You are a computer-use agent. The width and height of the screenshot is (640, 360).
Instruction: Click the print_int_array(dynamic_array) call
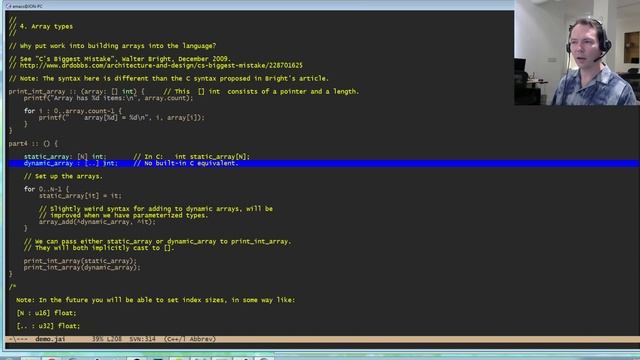point(82,268)
